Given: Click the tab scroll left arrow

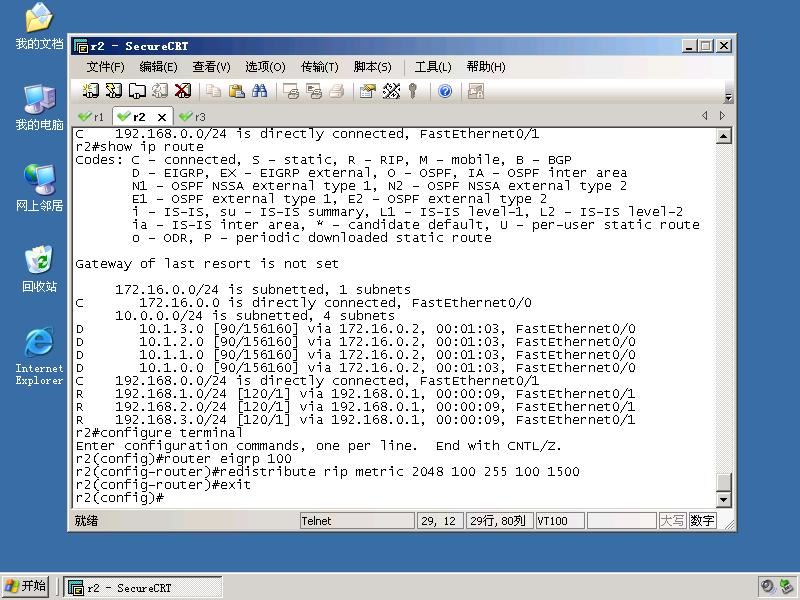Looking at the screenshot, I should coord(705,116).
